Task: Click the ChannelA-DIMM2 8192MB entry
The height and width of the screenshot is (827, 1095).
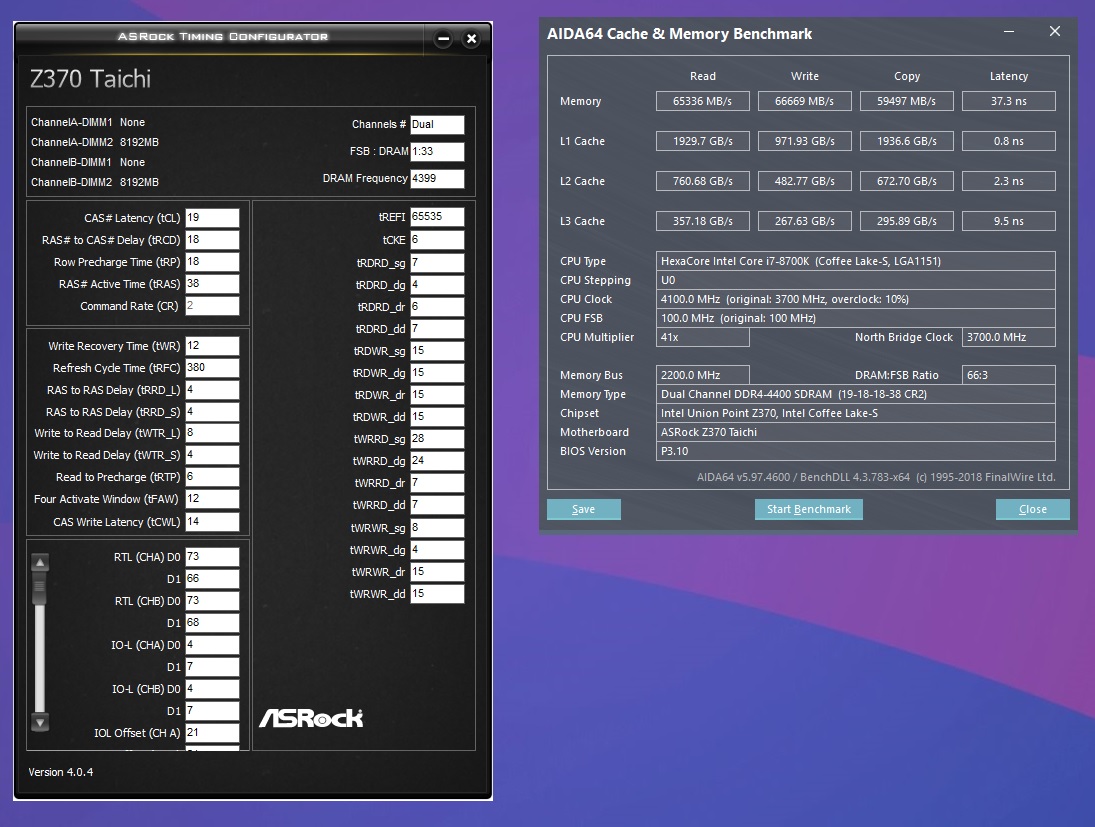Action: pos(95,142)
